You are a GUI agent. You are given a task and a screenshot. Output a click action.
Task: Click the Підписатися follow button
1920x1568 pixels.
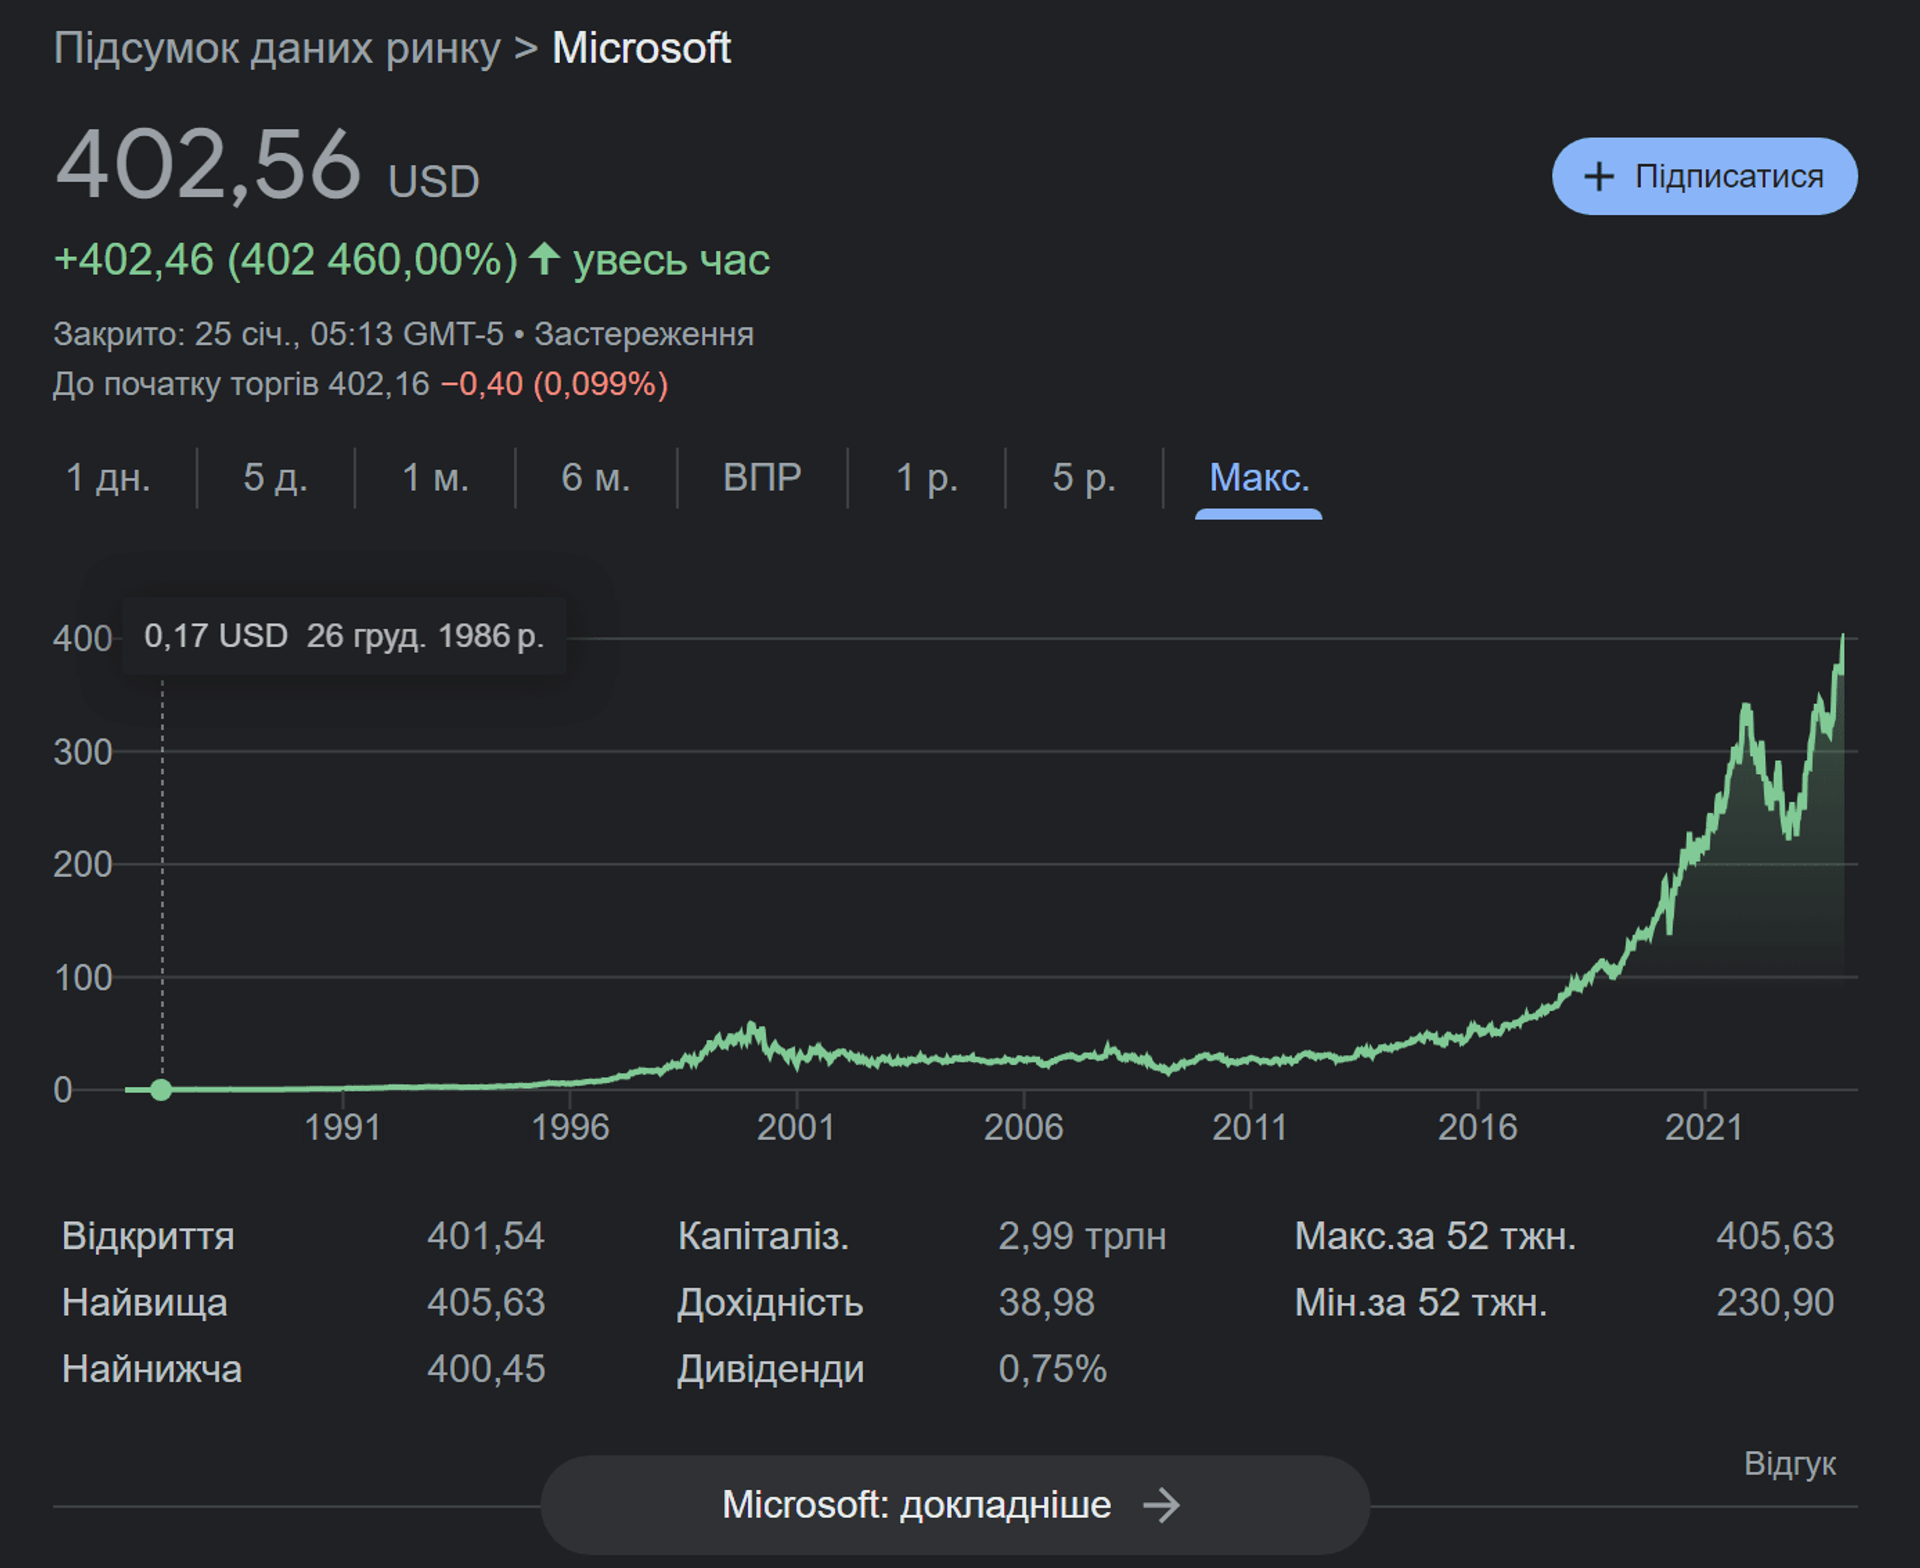click(x=1704, y=176)
